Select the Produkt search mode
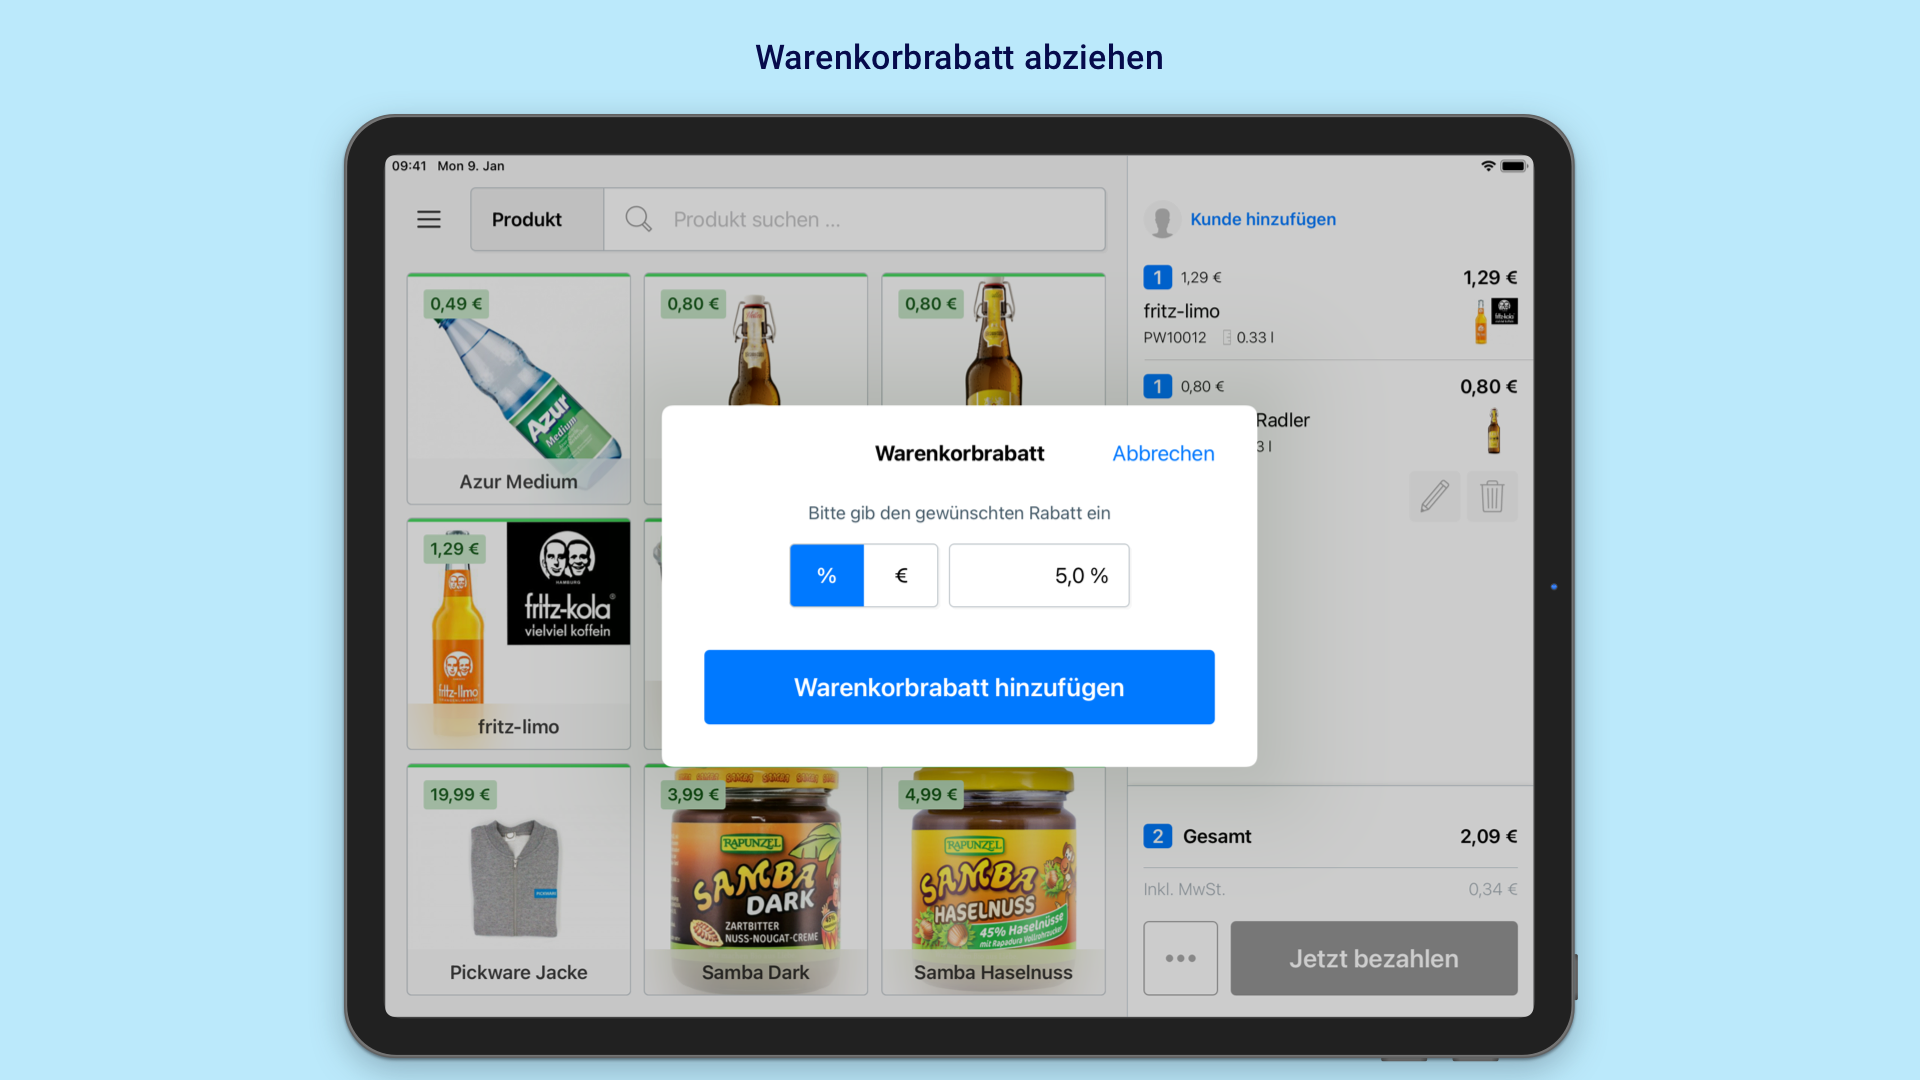 (x=537, y=219)
